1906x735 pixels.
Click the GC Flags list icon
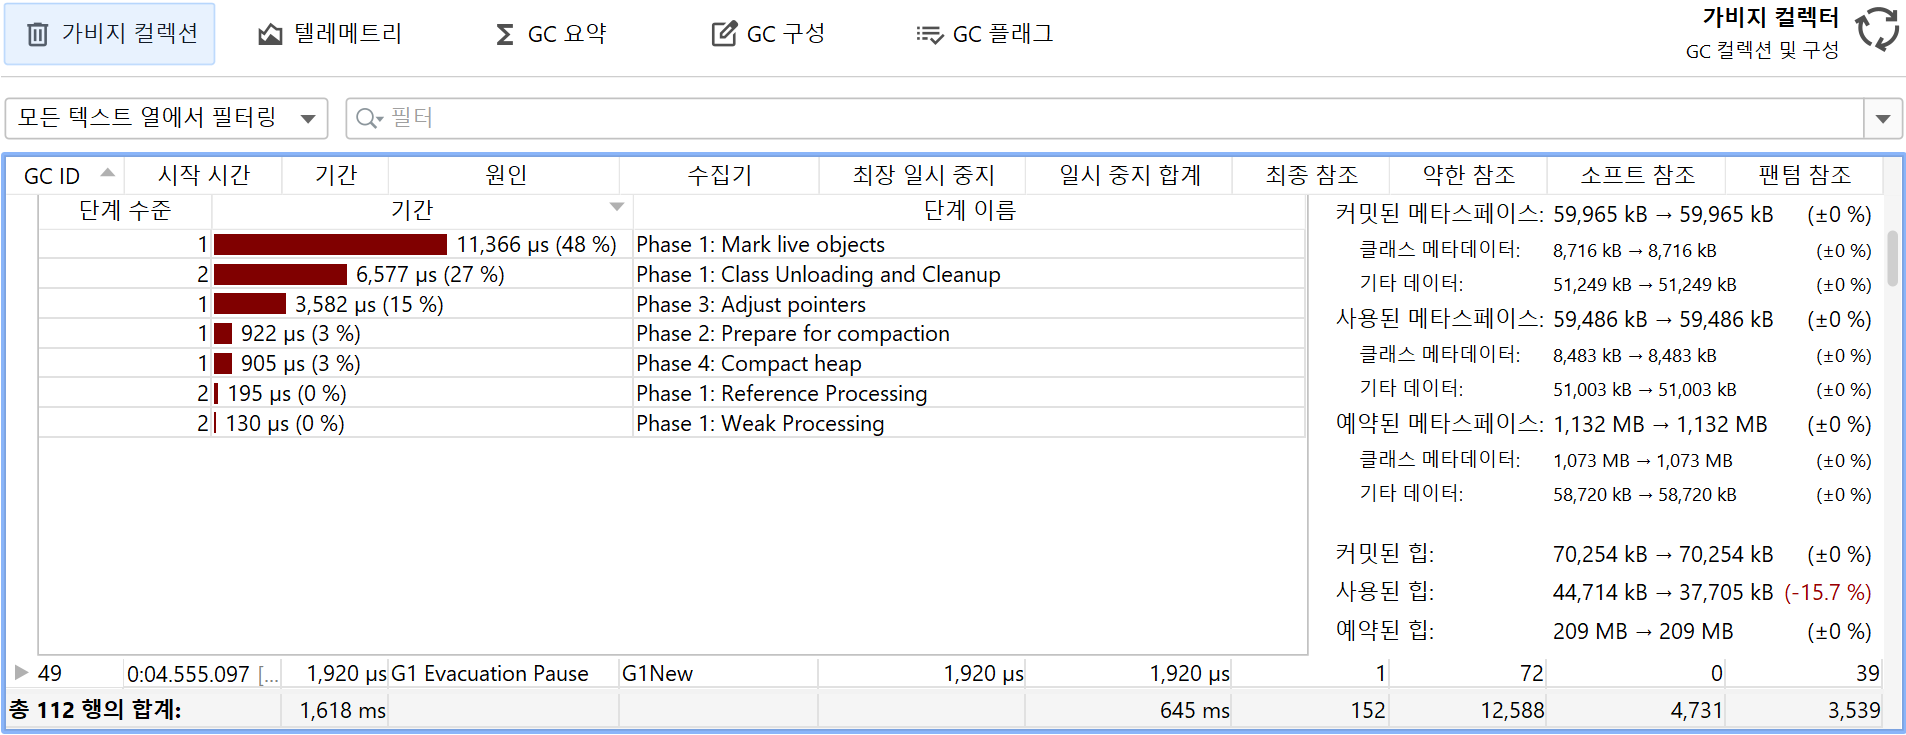(929, 35)
